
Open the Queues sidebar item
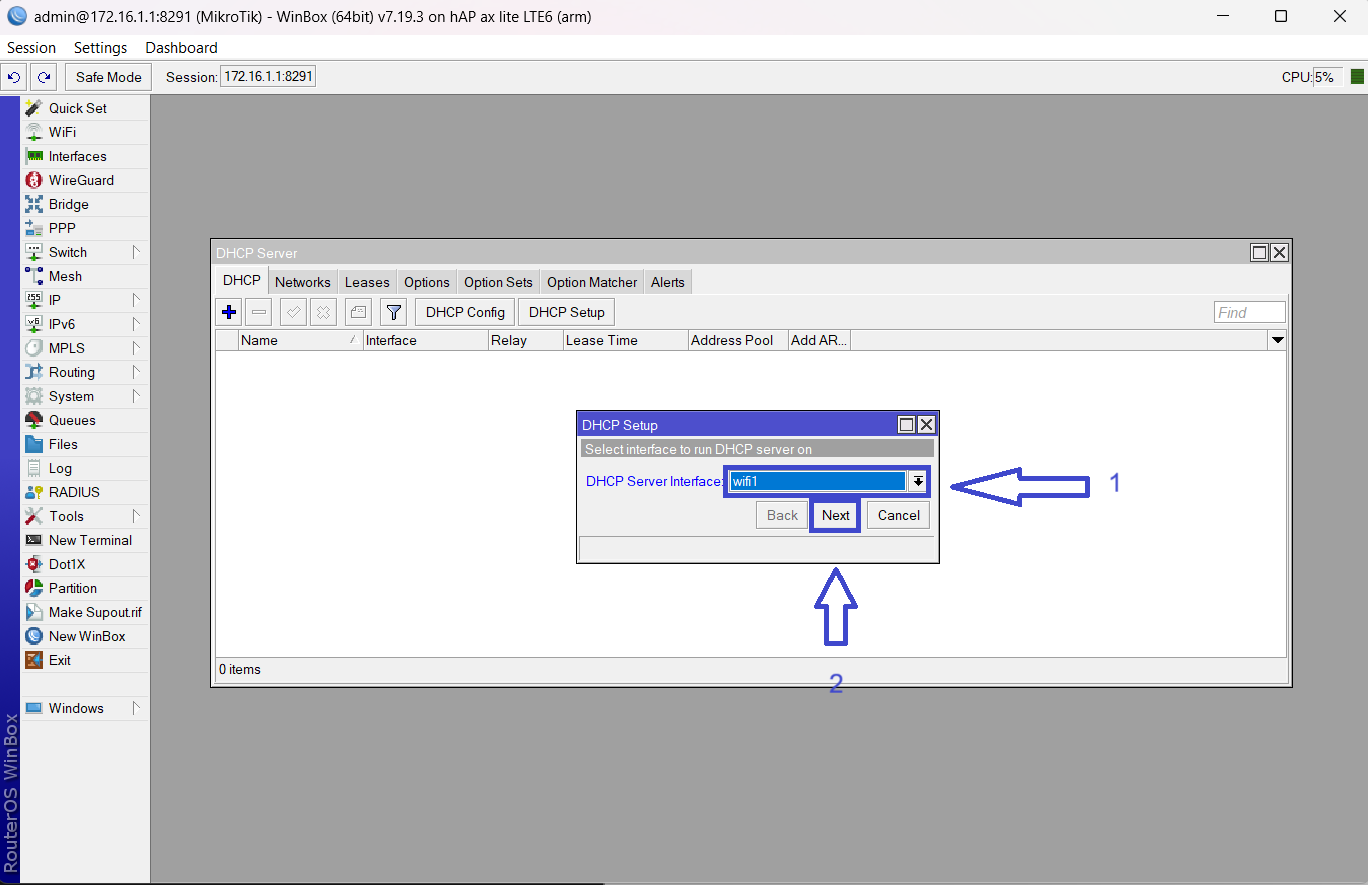pos(85,420)
